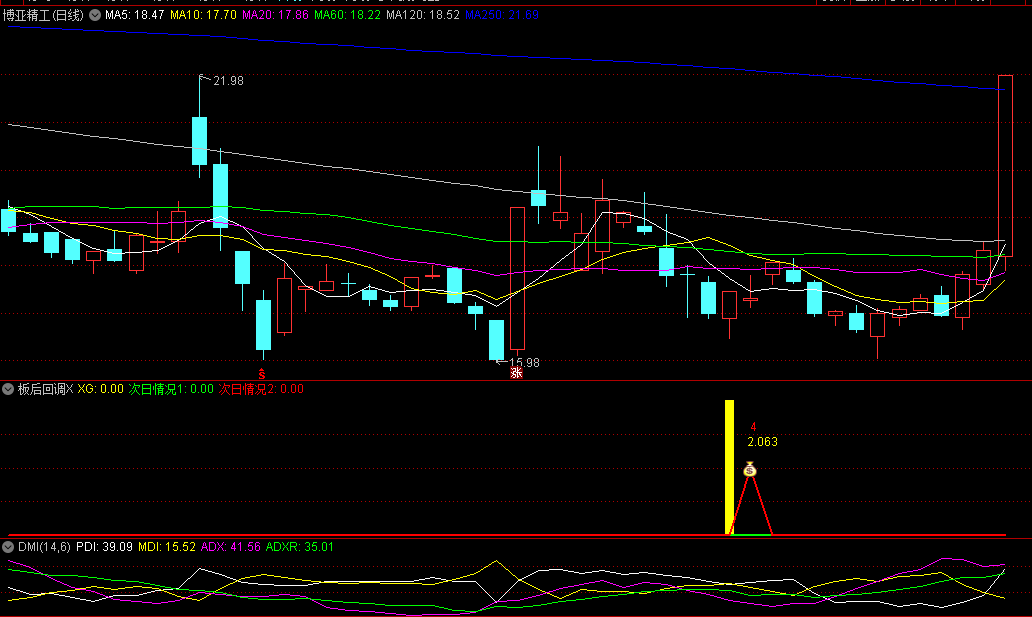The image size is (1032, 617).
Task: Click the PDI: 39.09 value
Action: pyautogui.click(x=104, y=547)
